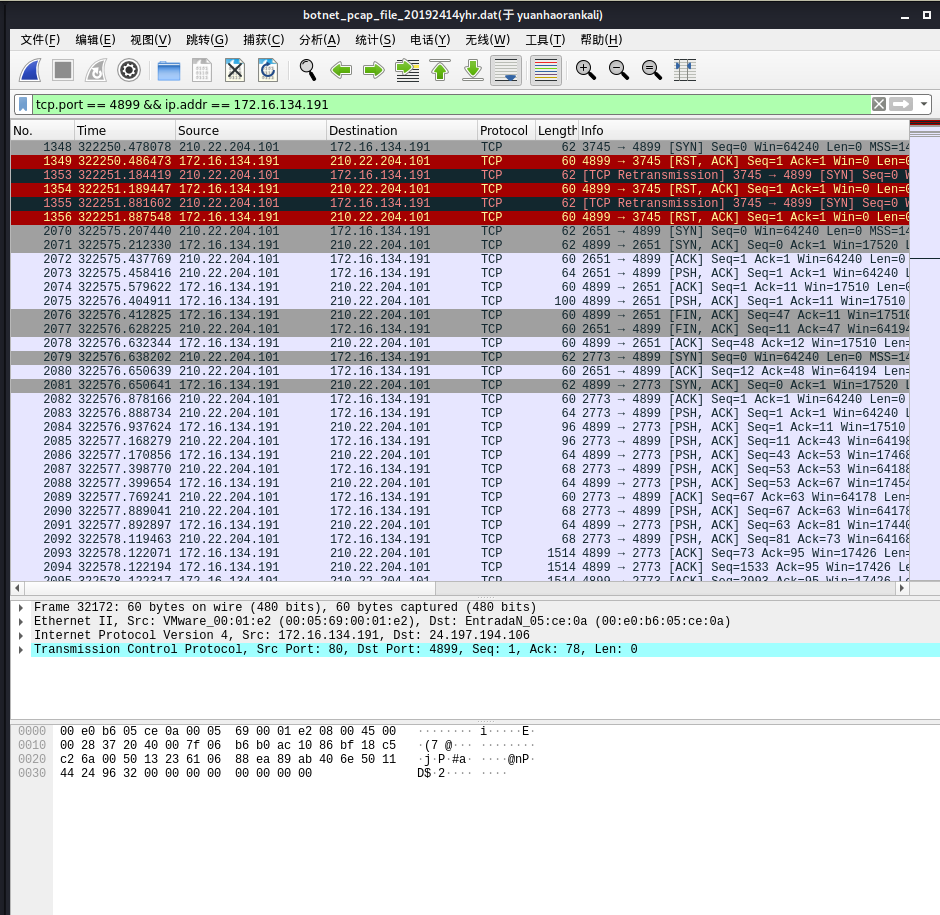Sort by the Destination column header
The height and width of the screenshot is (915, 940).
click(x=402, y=131)
